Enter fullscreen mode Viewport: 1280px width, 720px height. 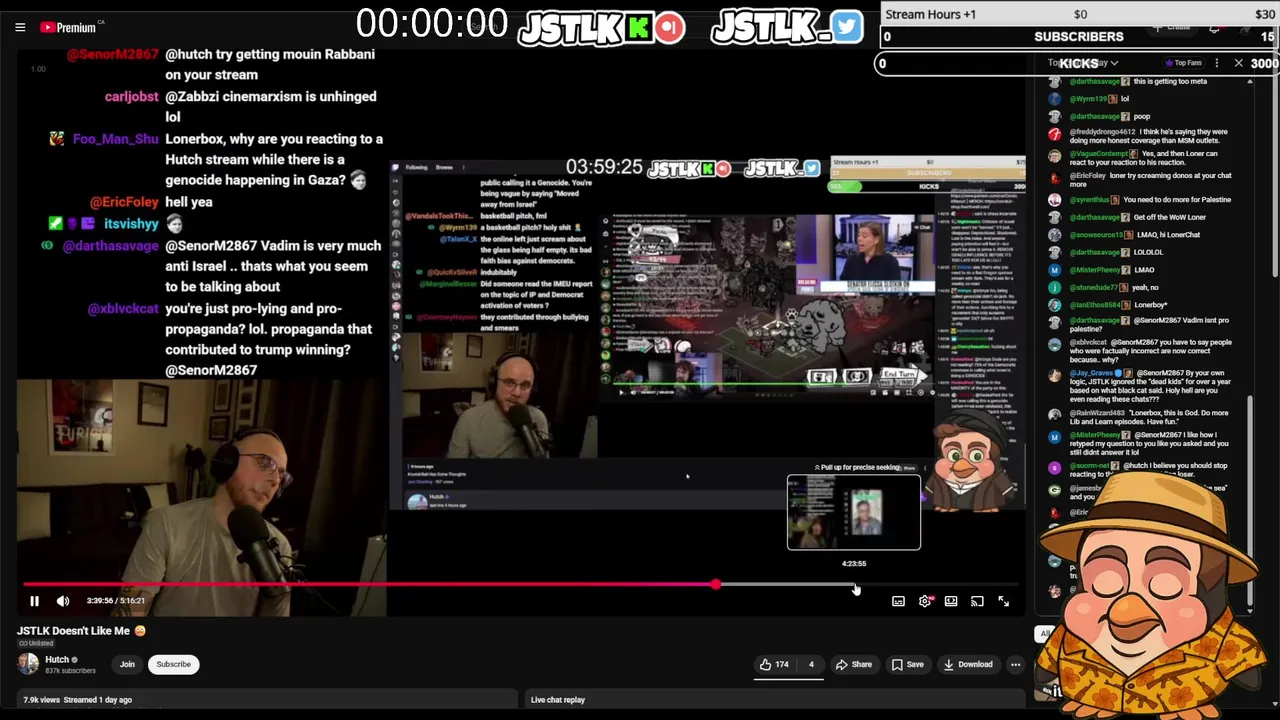point(1003,601)
